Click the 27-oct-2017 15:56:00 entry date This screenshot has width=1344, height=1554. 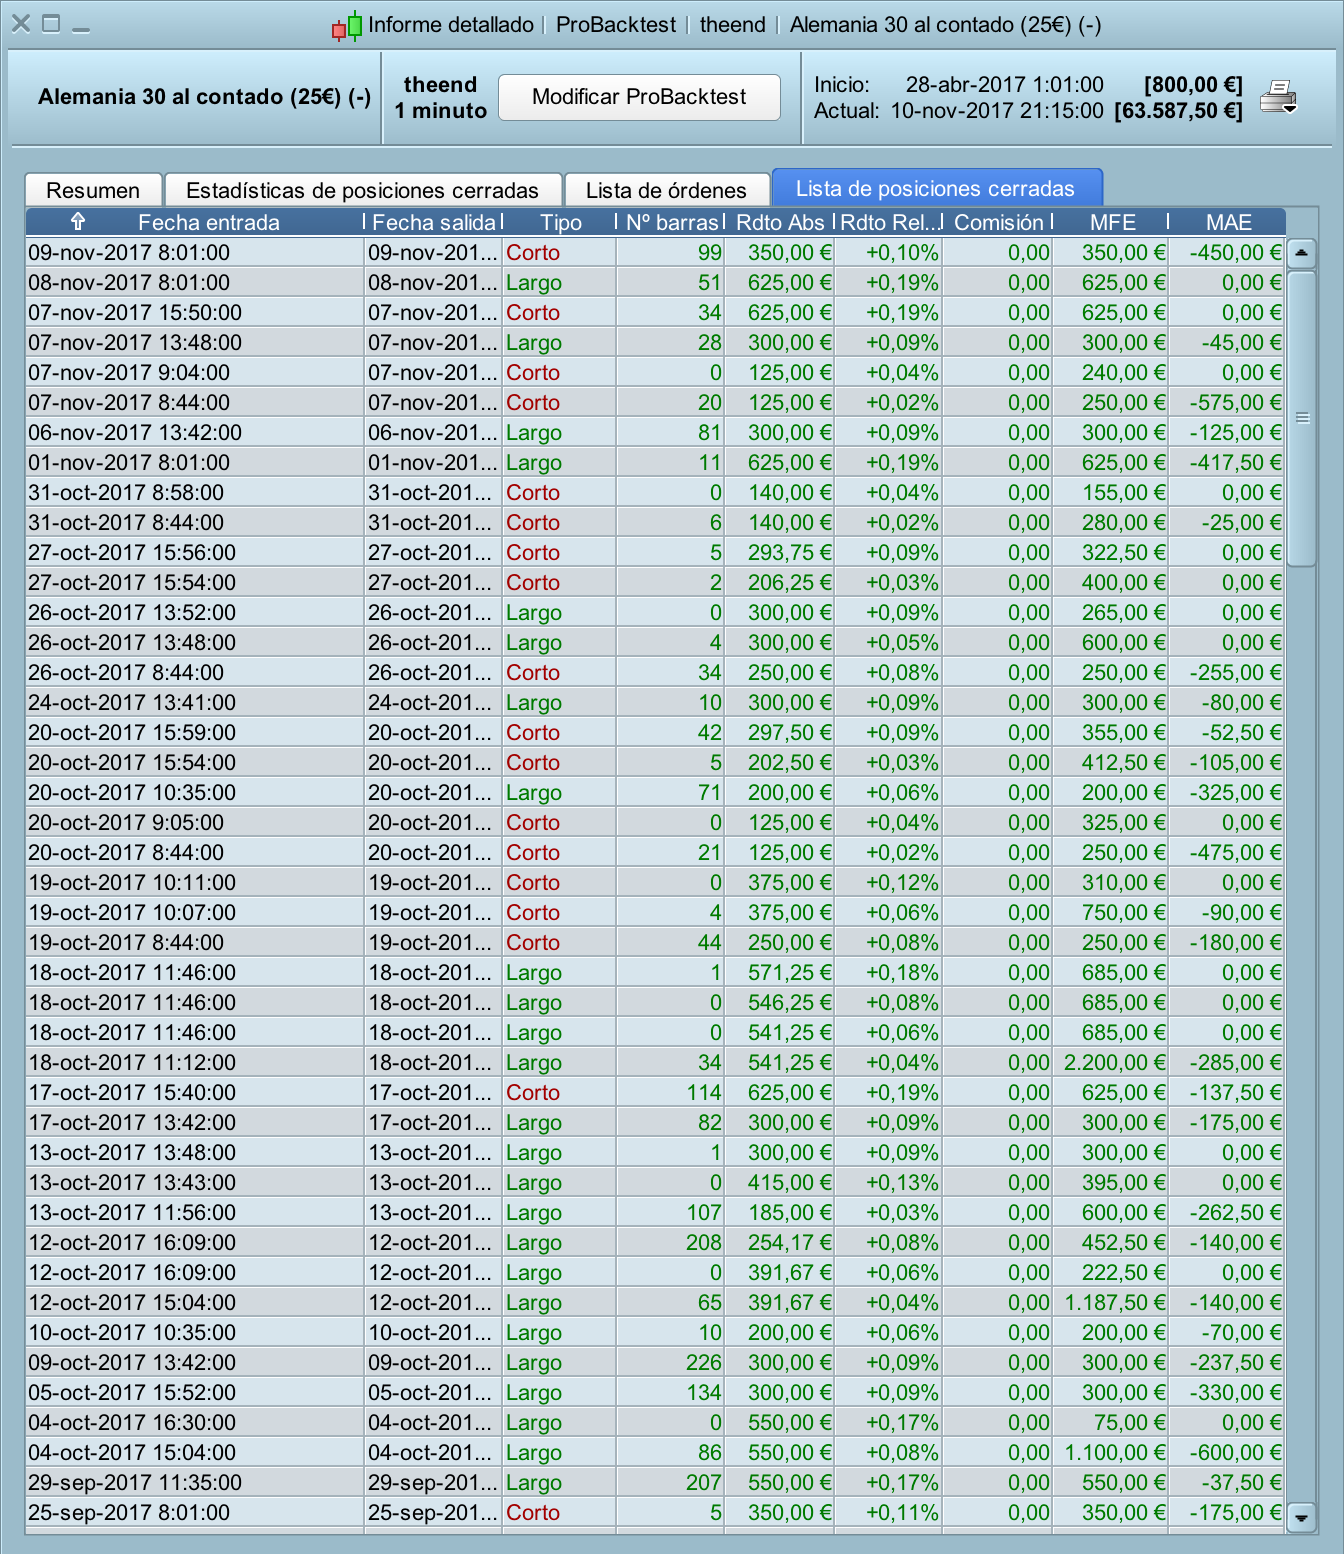132,553
